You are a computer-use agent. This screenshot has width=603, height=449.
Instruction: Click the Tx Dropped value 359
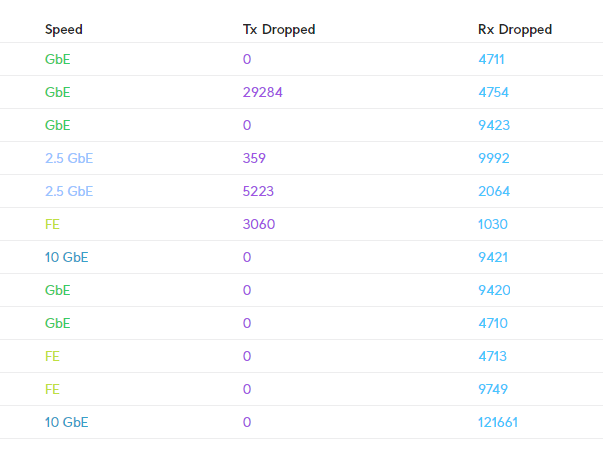click(x=256, y=158)
